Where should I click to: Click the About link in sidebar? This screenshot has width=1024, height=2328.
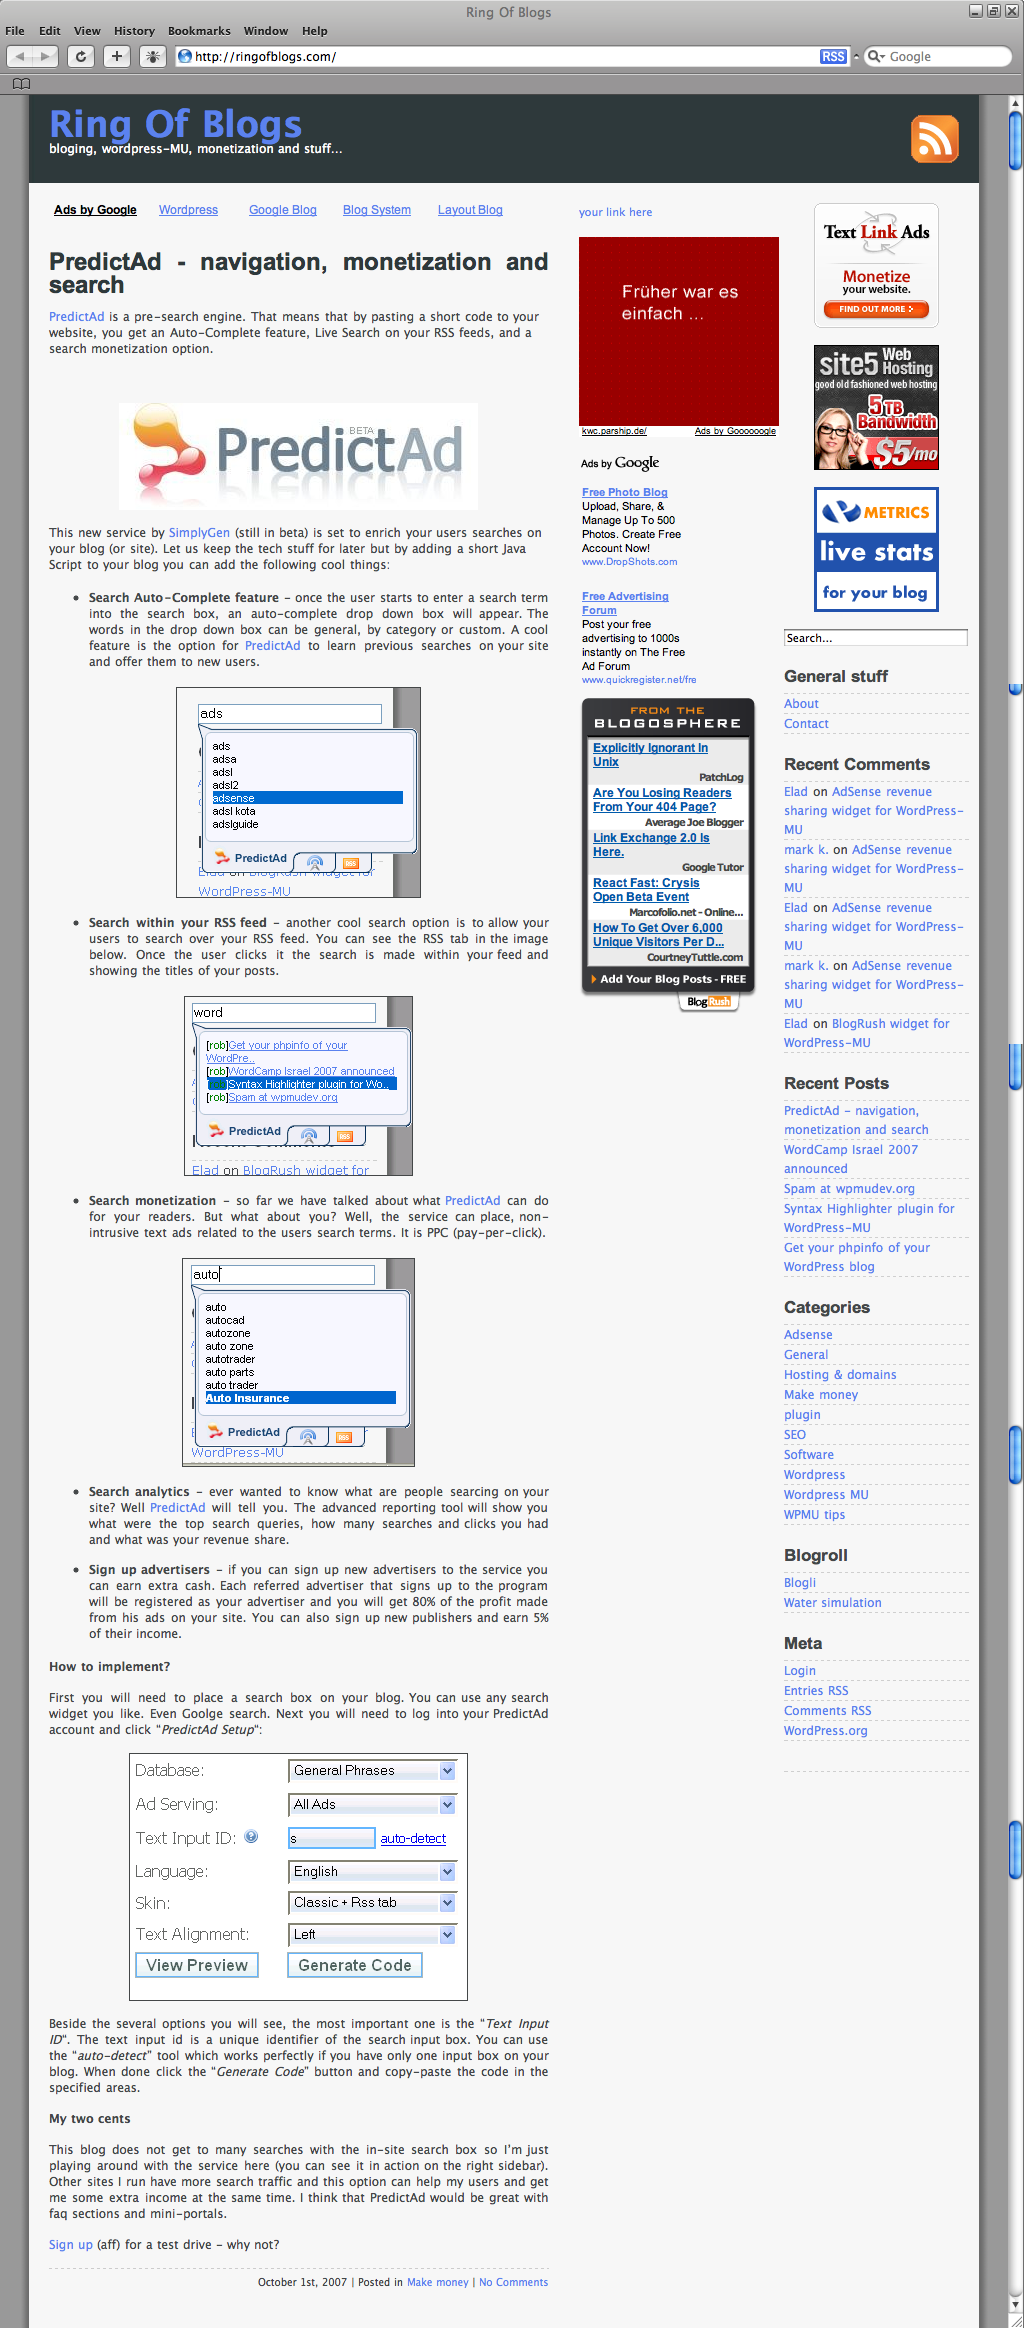[801, 704]
